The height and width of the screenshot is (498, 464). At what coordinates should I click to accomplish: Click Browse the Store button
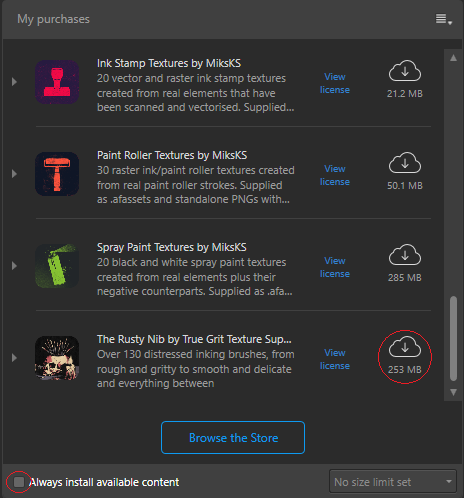[233, 438]
